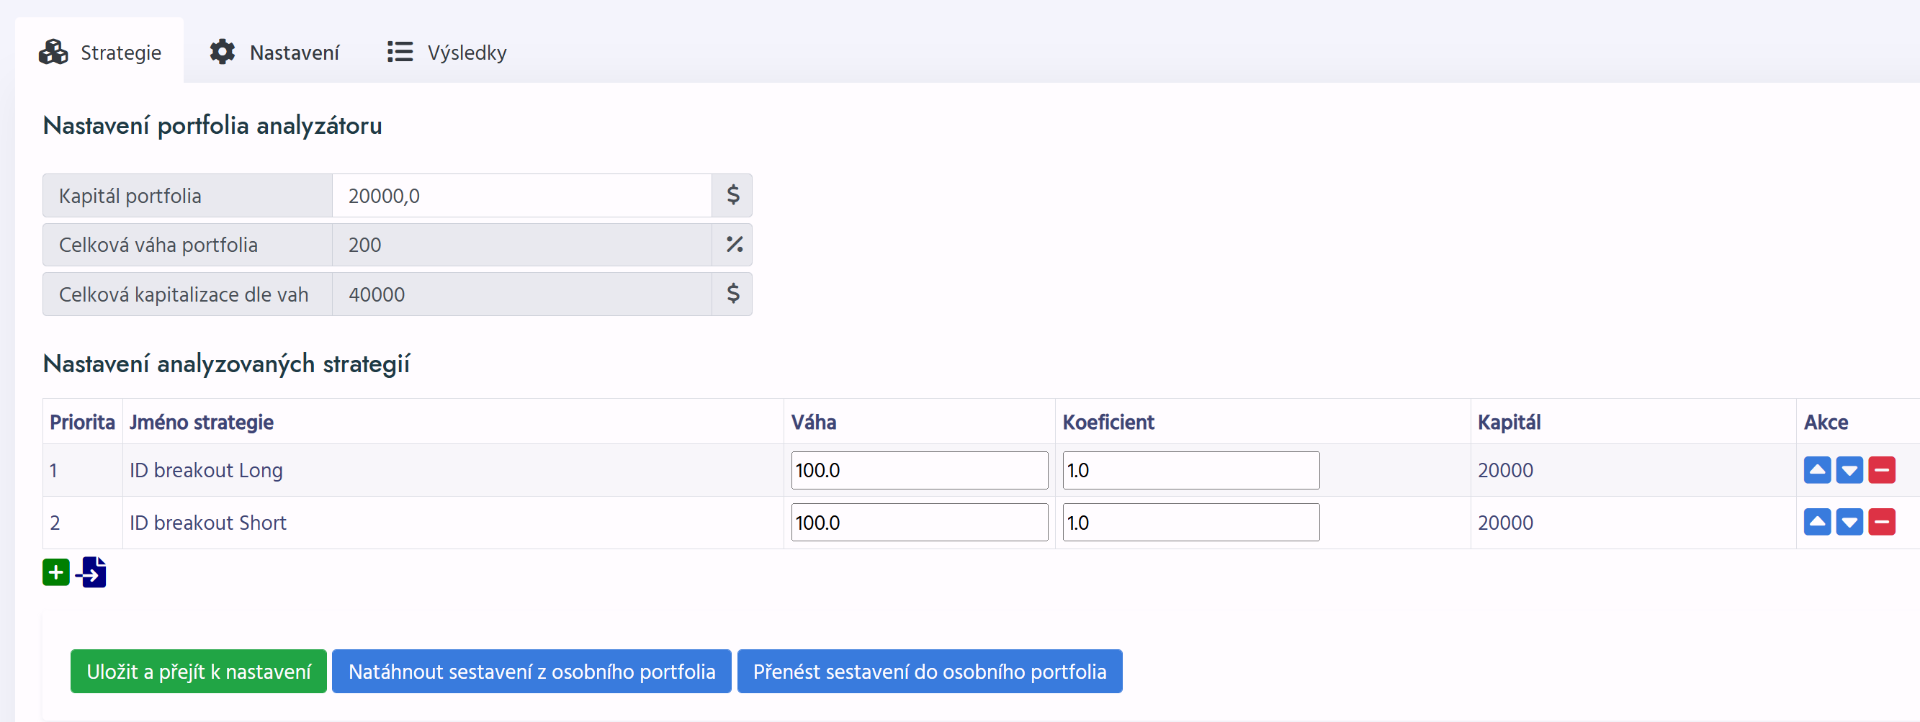
Task: Click the Celková váha portfolia field
Action: point(521,245)
